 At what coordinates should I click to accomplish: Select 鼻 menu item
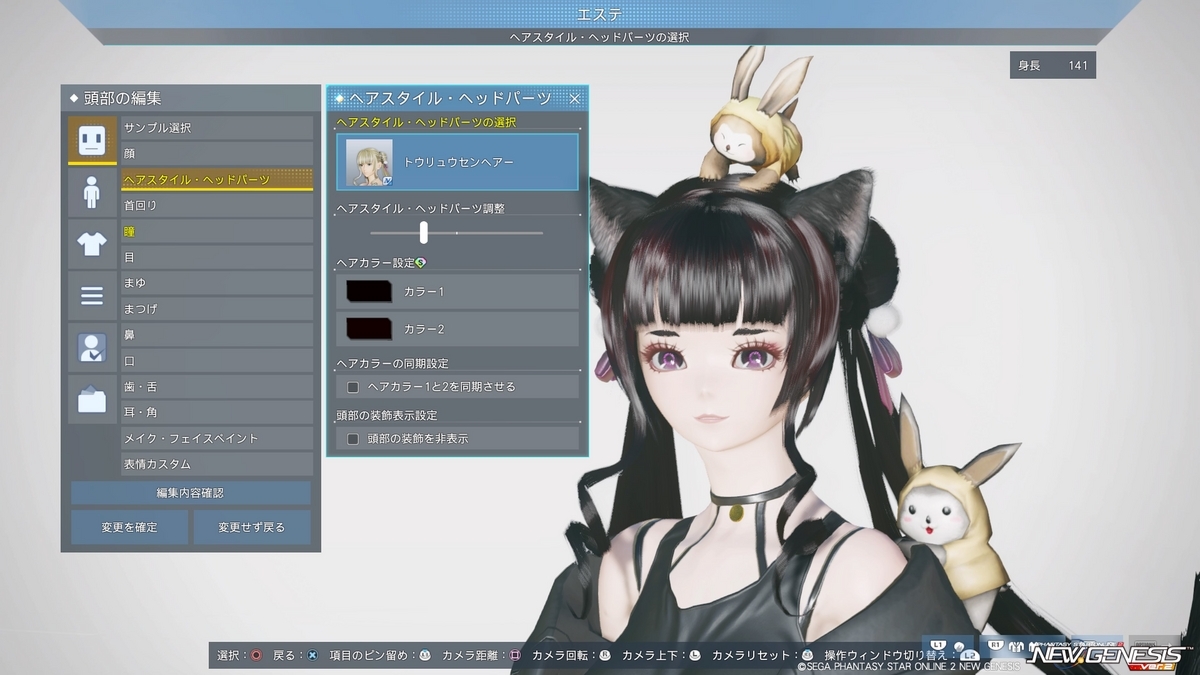217,335
